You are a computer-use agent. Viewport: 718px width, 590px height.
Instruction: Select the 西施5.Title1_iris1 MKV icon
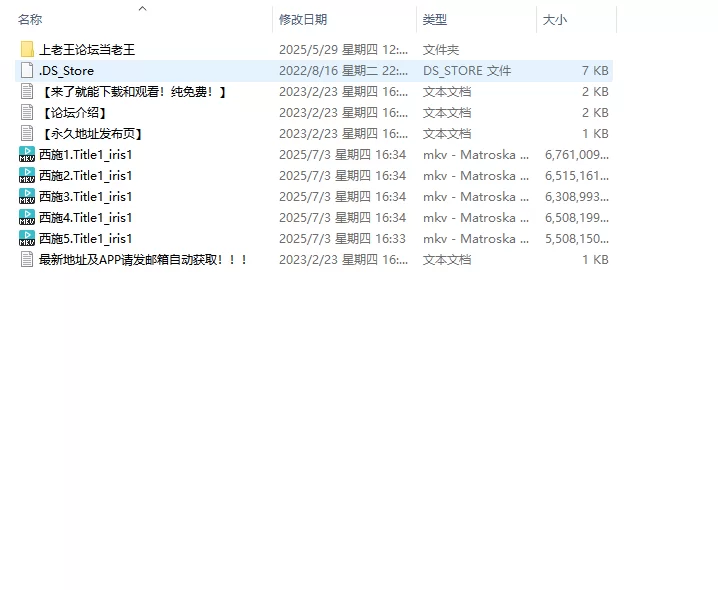tap(27, 239)
